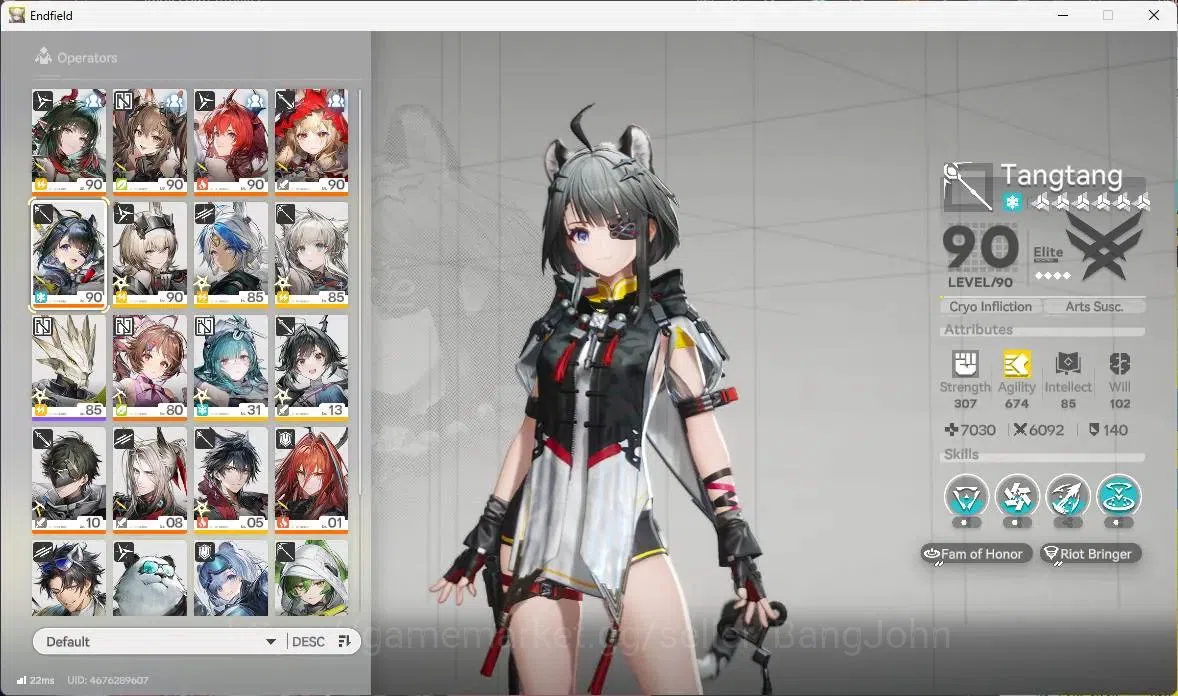Select the crowned blonde level 90 operator card

click(150, 254)
